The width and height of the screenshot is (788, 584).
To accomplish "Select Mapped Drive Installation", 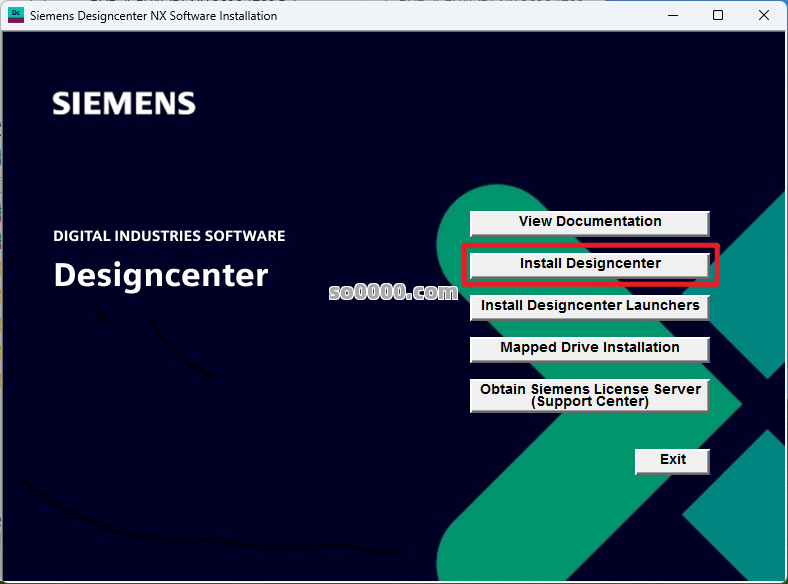I will tap(589, 349).
